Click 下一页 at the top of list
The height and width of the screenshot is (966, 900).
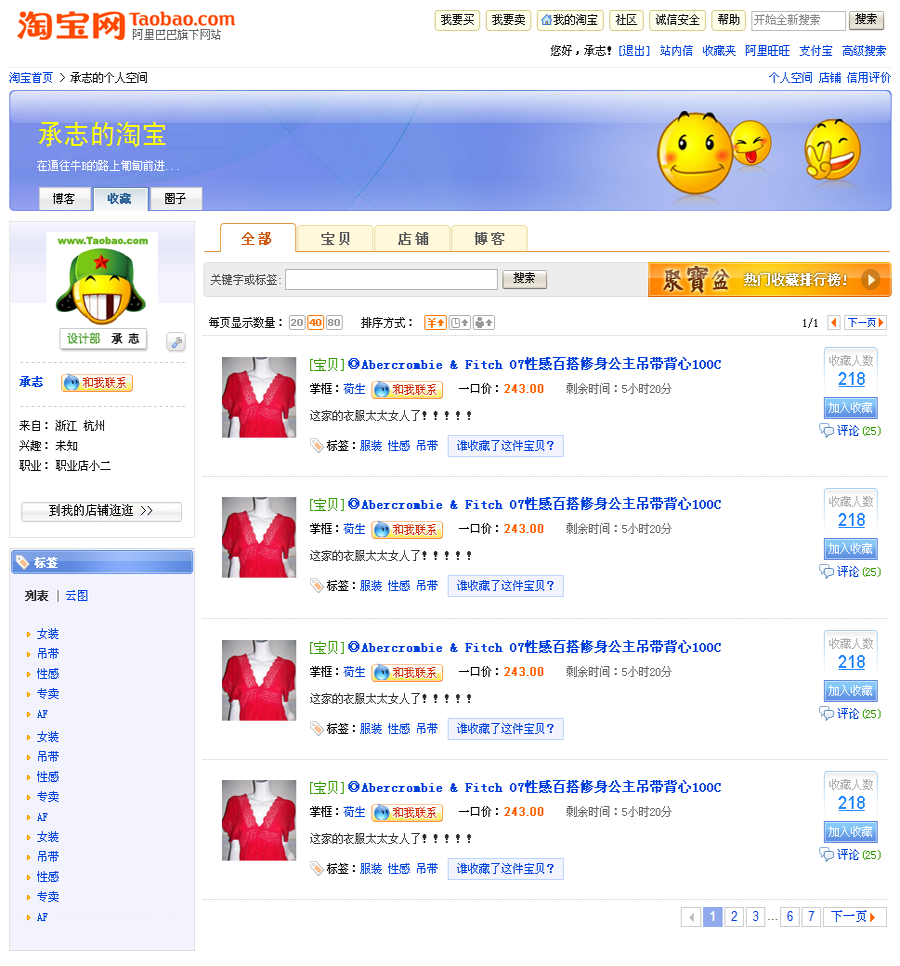[x=866, y=322]
